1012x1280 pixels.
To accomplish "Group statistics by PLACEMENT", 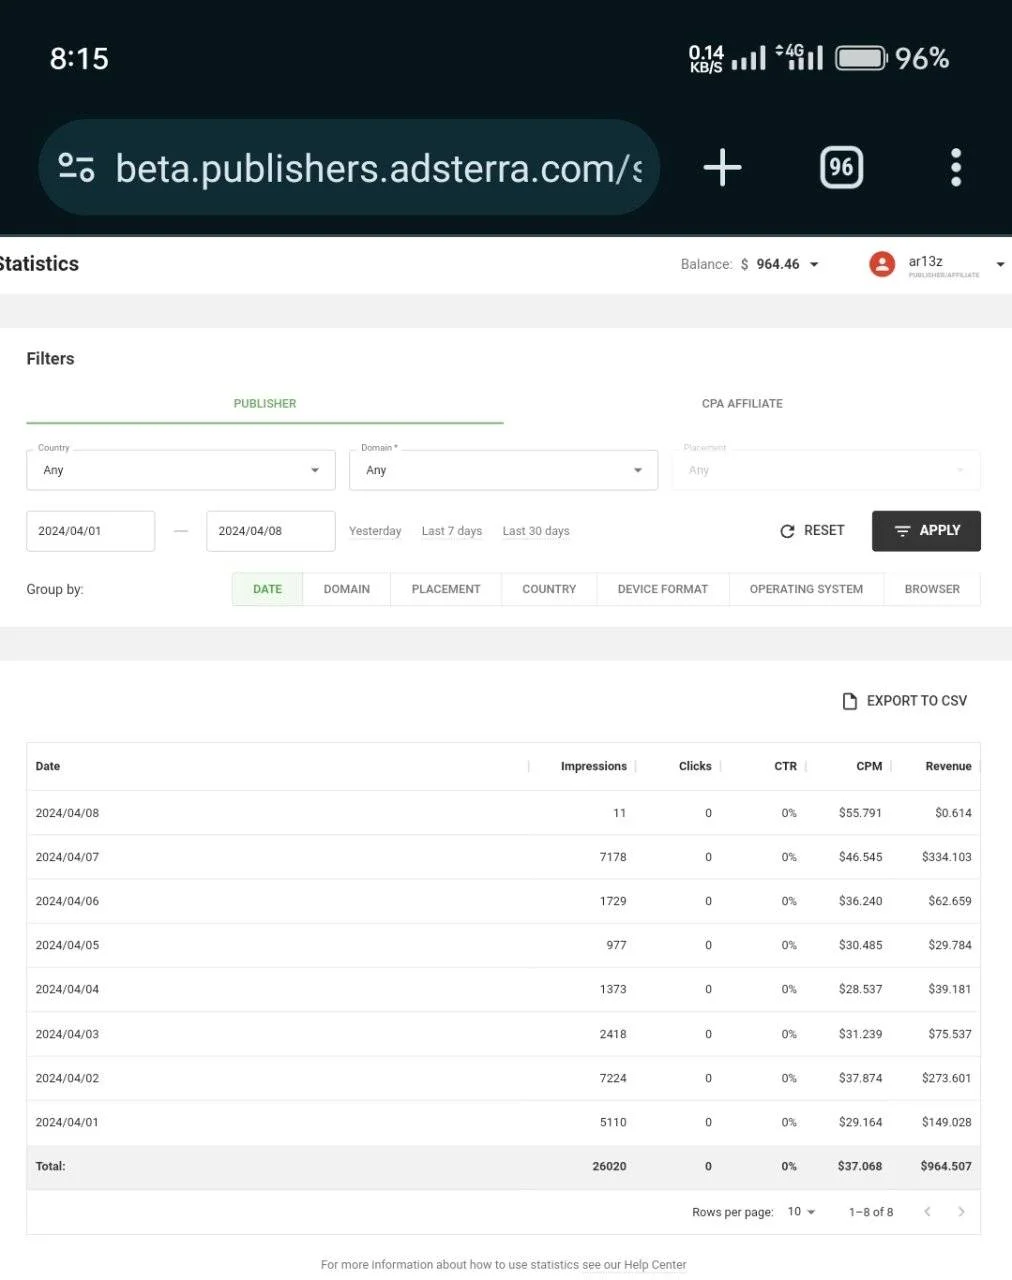I will 446,589.
